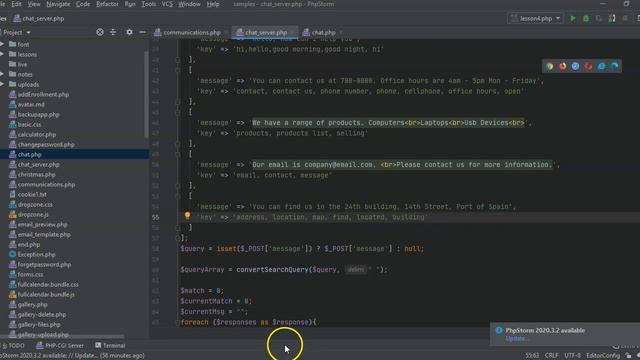This screenshot has height=360, width=640.
Task: Select Exception.php file
Action: [32, 254]
